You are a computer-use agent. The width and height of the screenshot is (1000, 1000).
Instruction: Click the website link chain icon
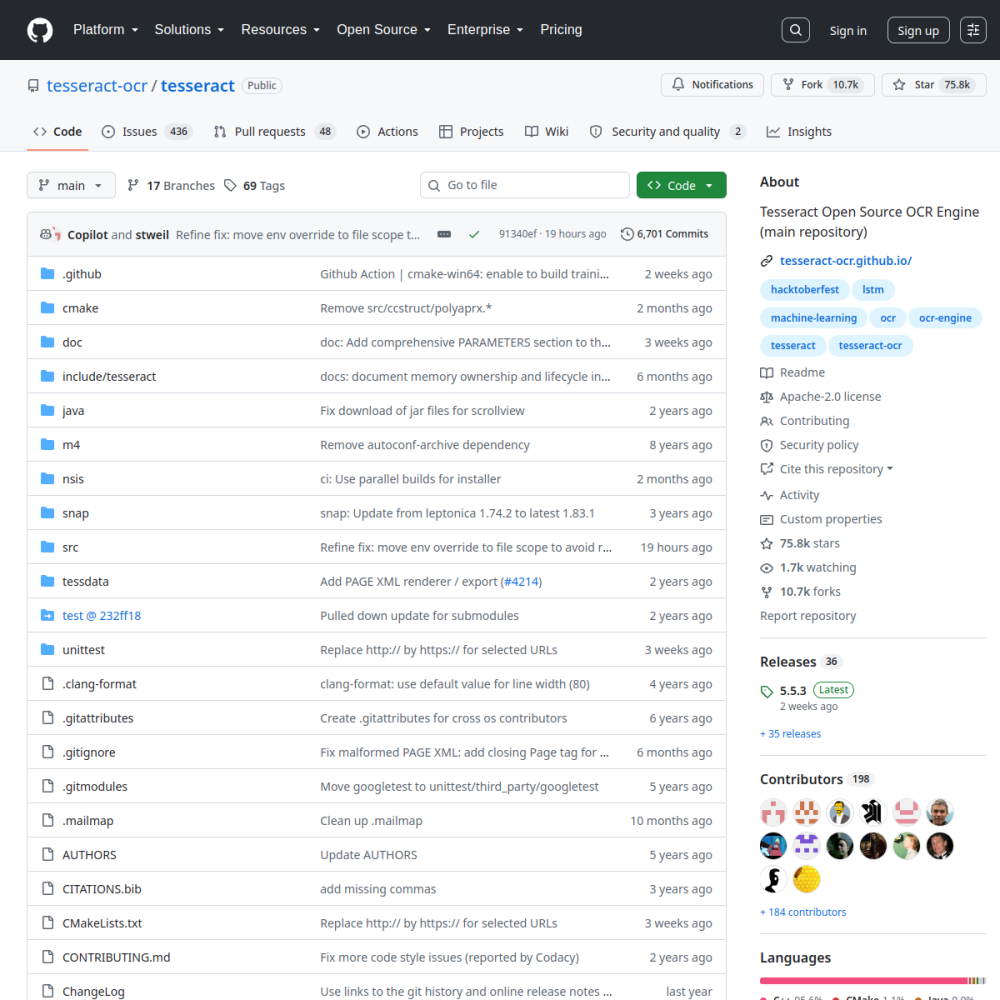click(767, 261)
